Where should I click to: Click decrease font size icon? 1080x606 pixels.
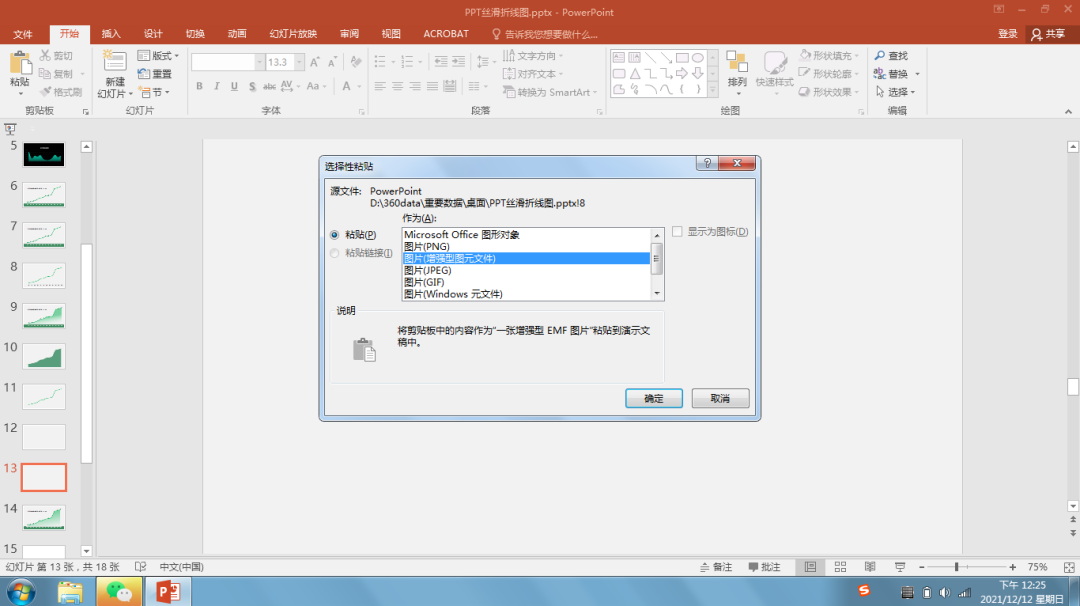(332, 62)
